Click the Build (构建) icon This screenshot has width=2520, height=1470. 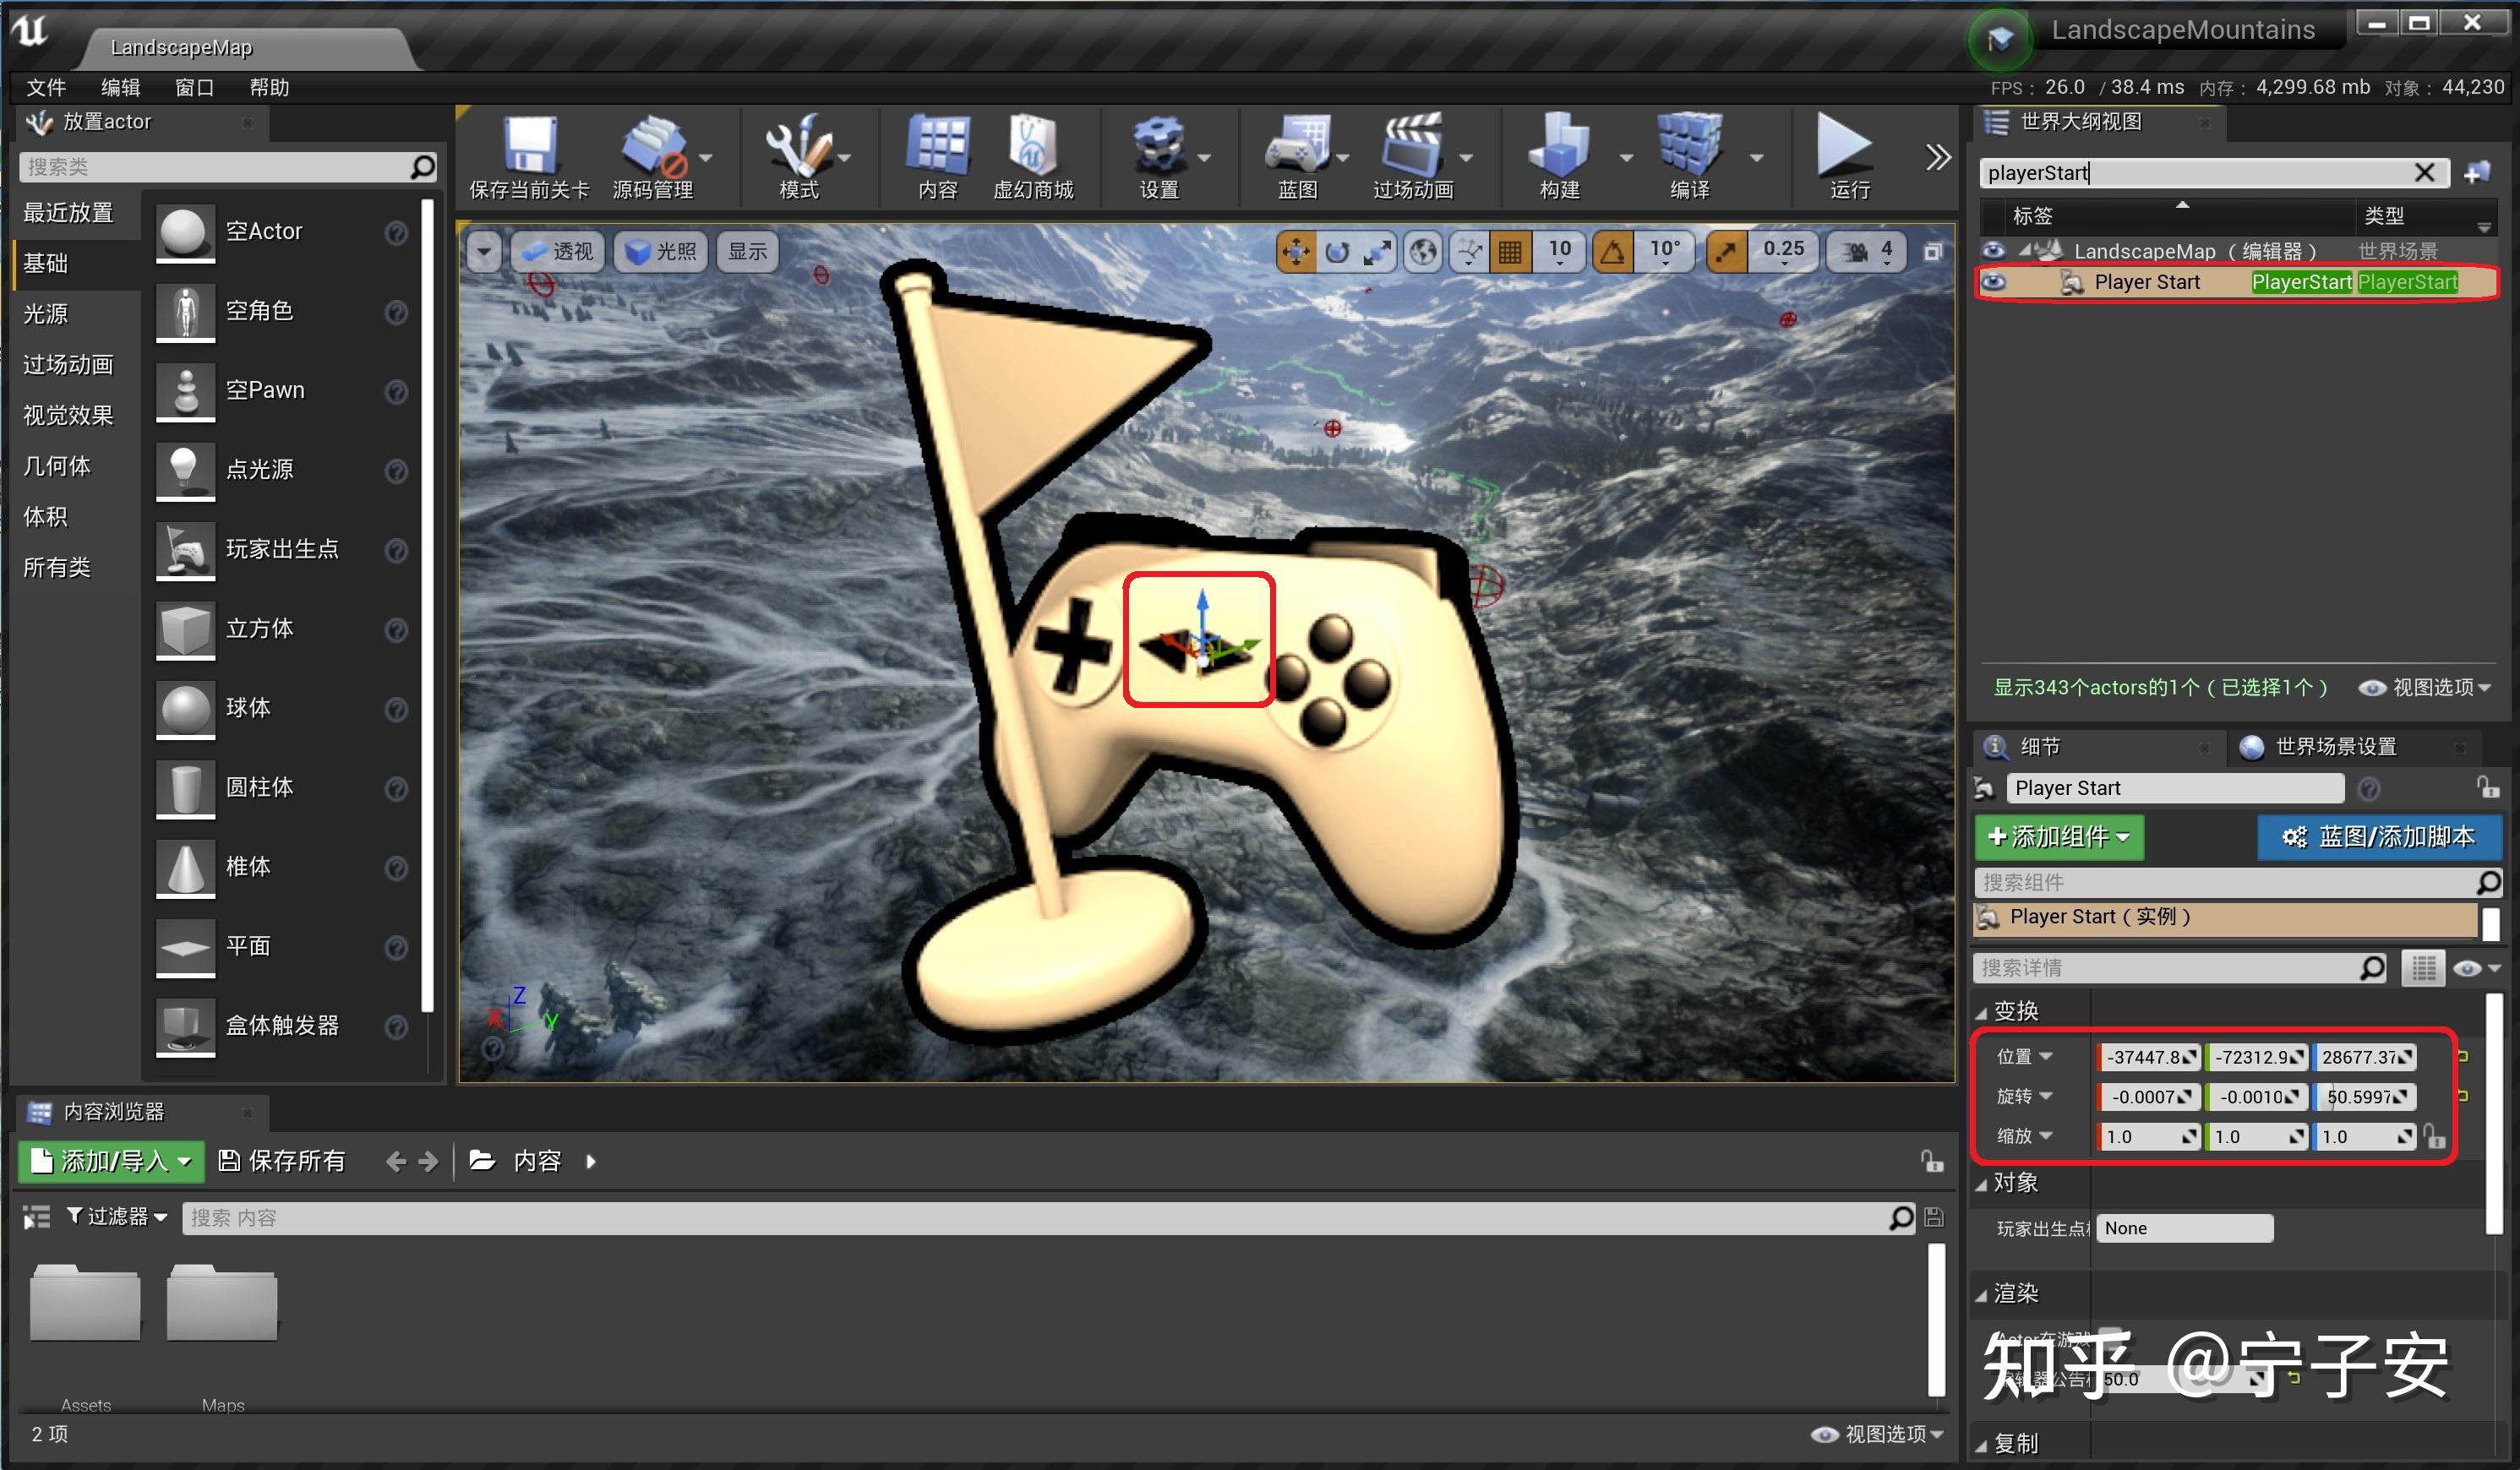coord(1559,146)
